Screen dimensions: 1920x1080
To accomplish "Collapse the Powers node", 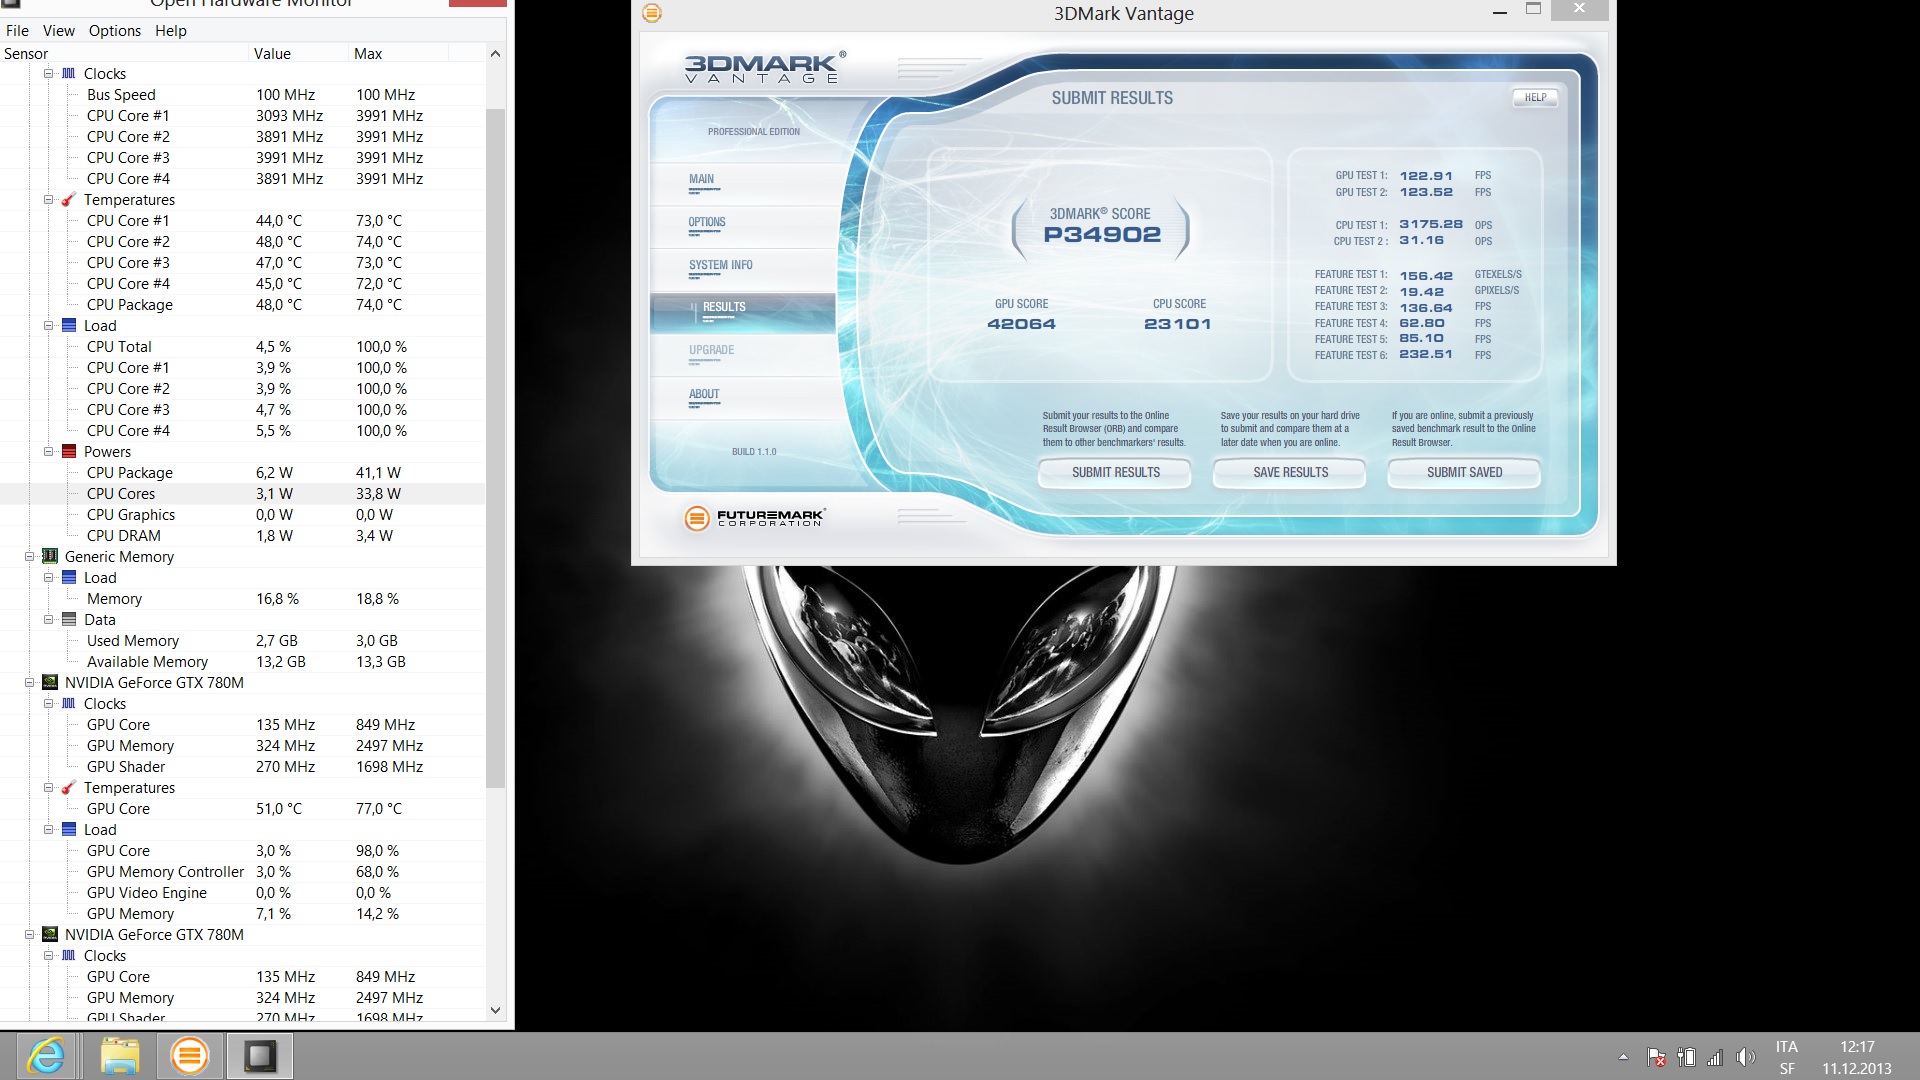I will click(48, 452).
